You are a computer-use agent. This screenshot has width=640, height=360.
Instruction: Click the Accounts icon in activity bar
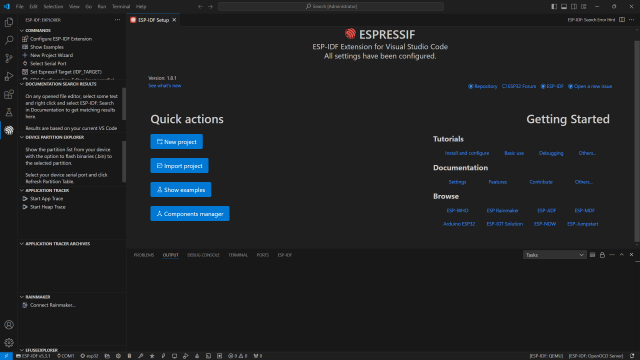9,324
